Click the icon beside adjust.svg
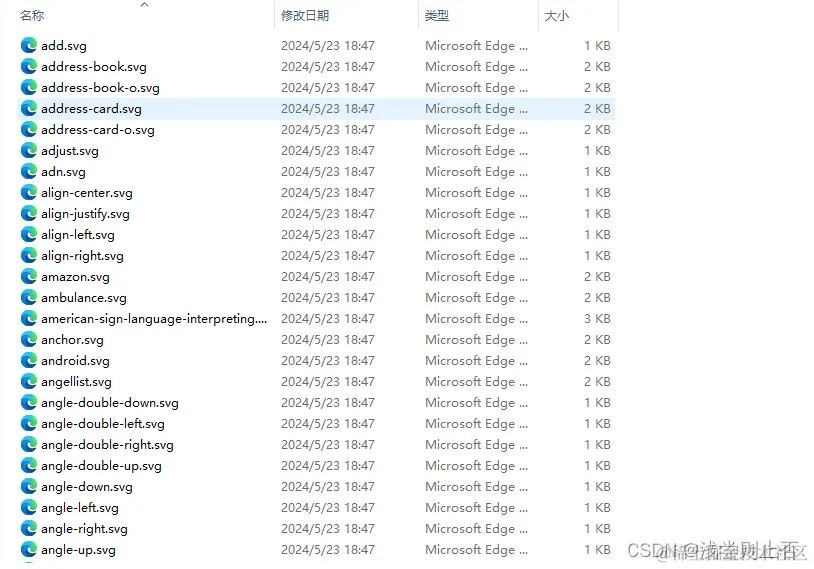The height and width of the screenshot is (569, 814). (29, 151)
